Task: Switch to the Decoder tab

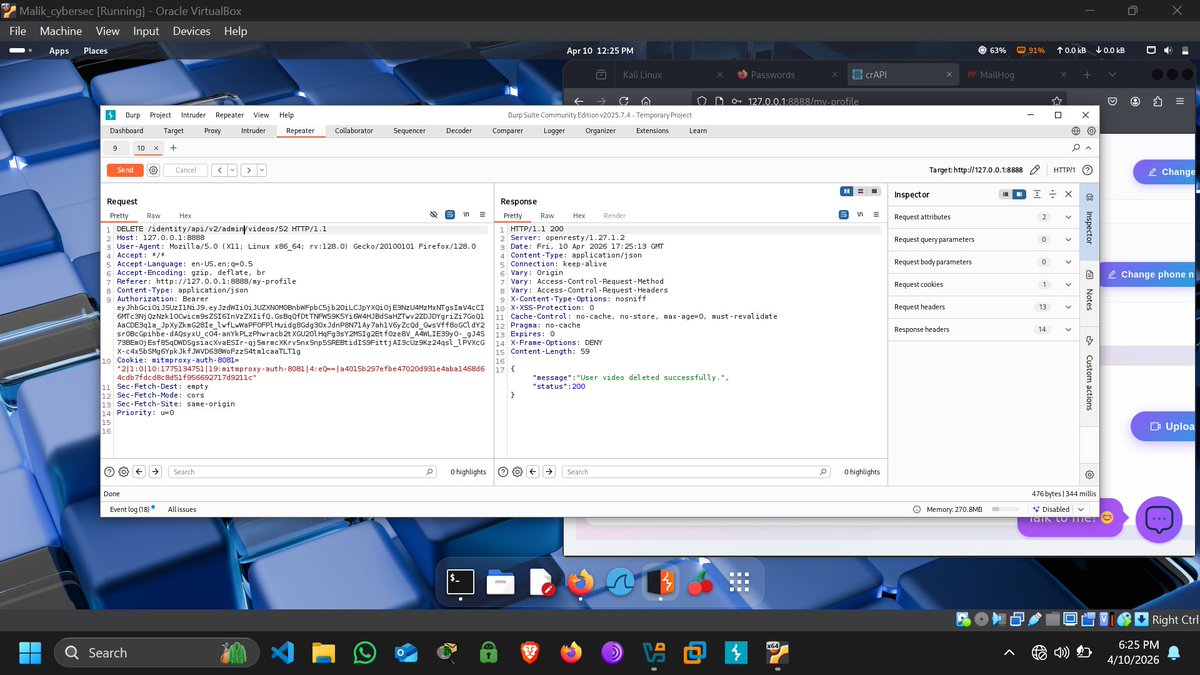Action: pyautogui.click(x=459, y=130)
